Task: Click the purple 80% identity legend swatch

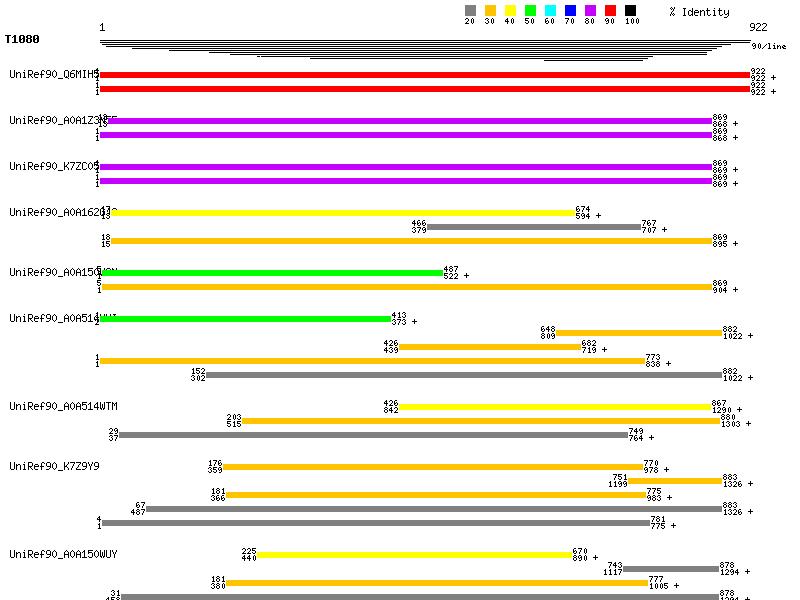Action: click(x=590, y=11)
